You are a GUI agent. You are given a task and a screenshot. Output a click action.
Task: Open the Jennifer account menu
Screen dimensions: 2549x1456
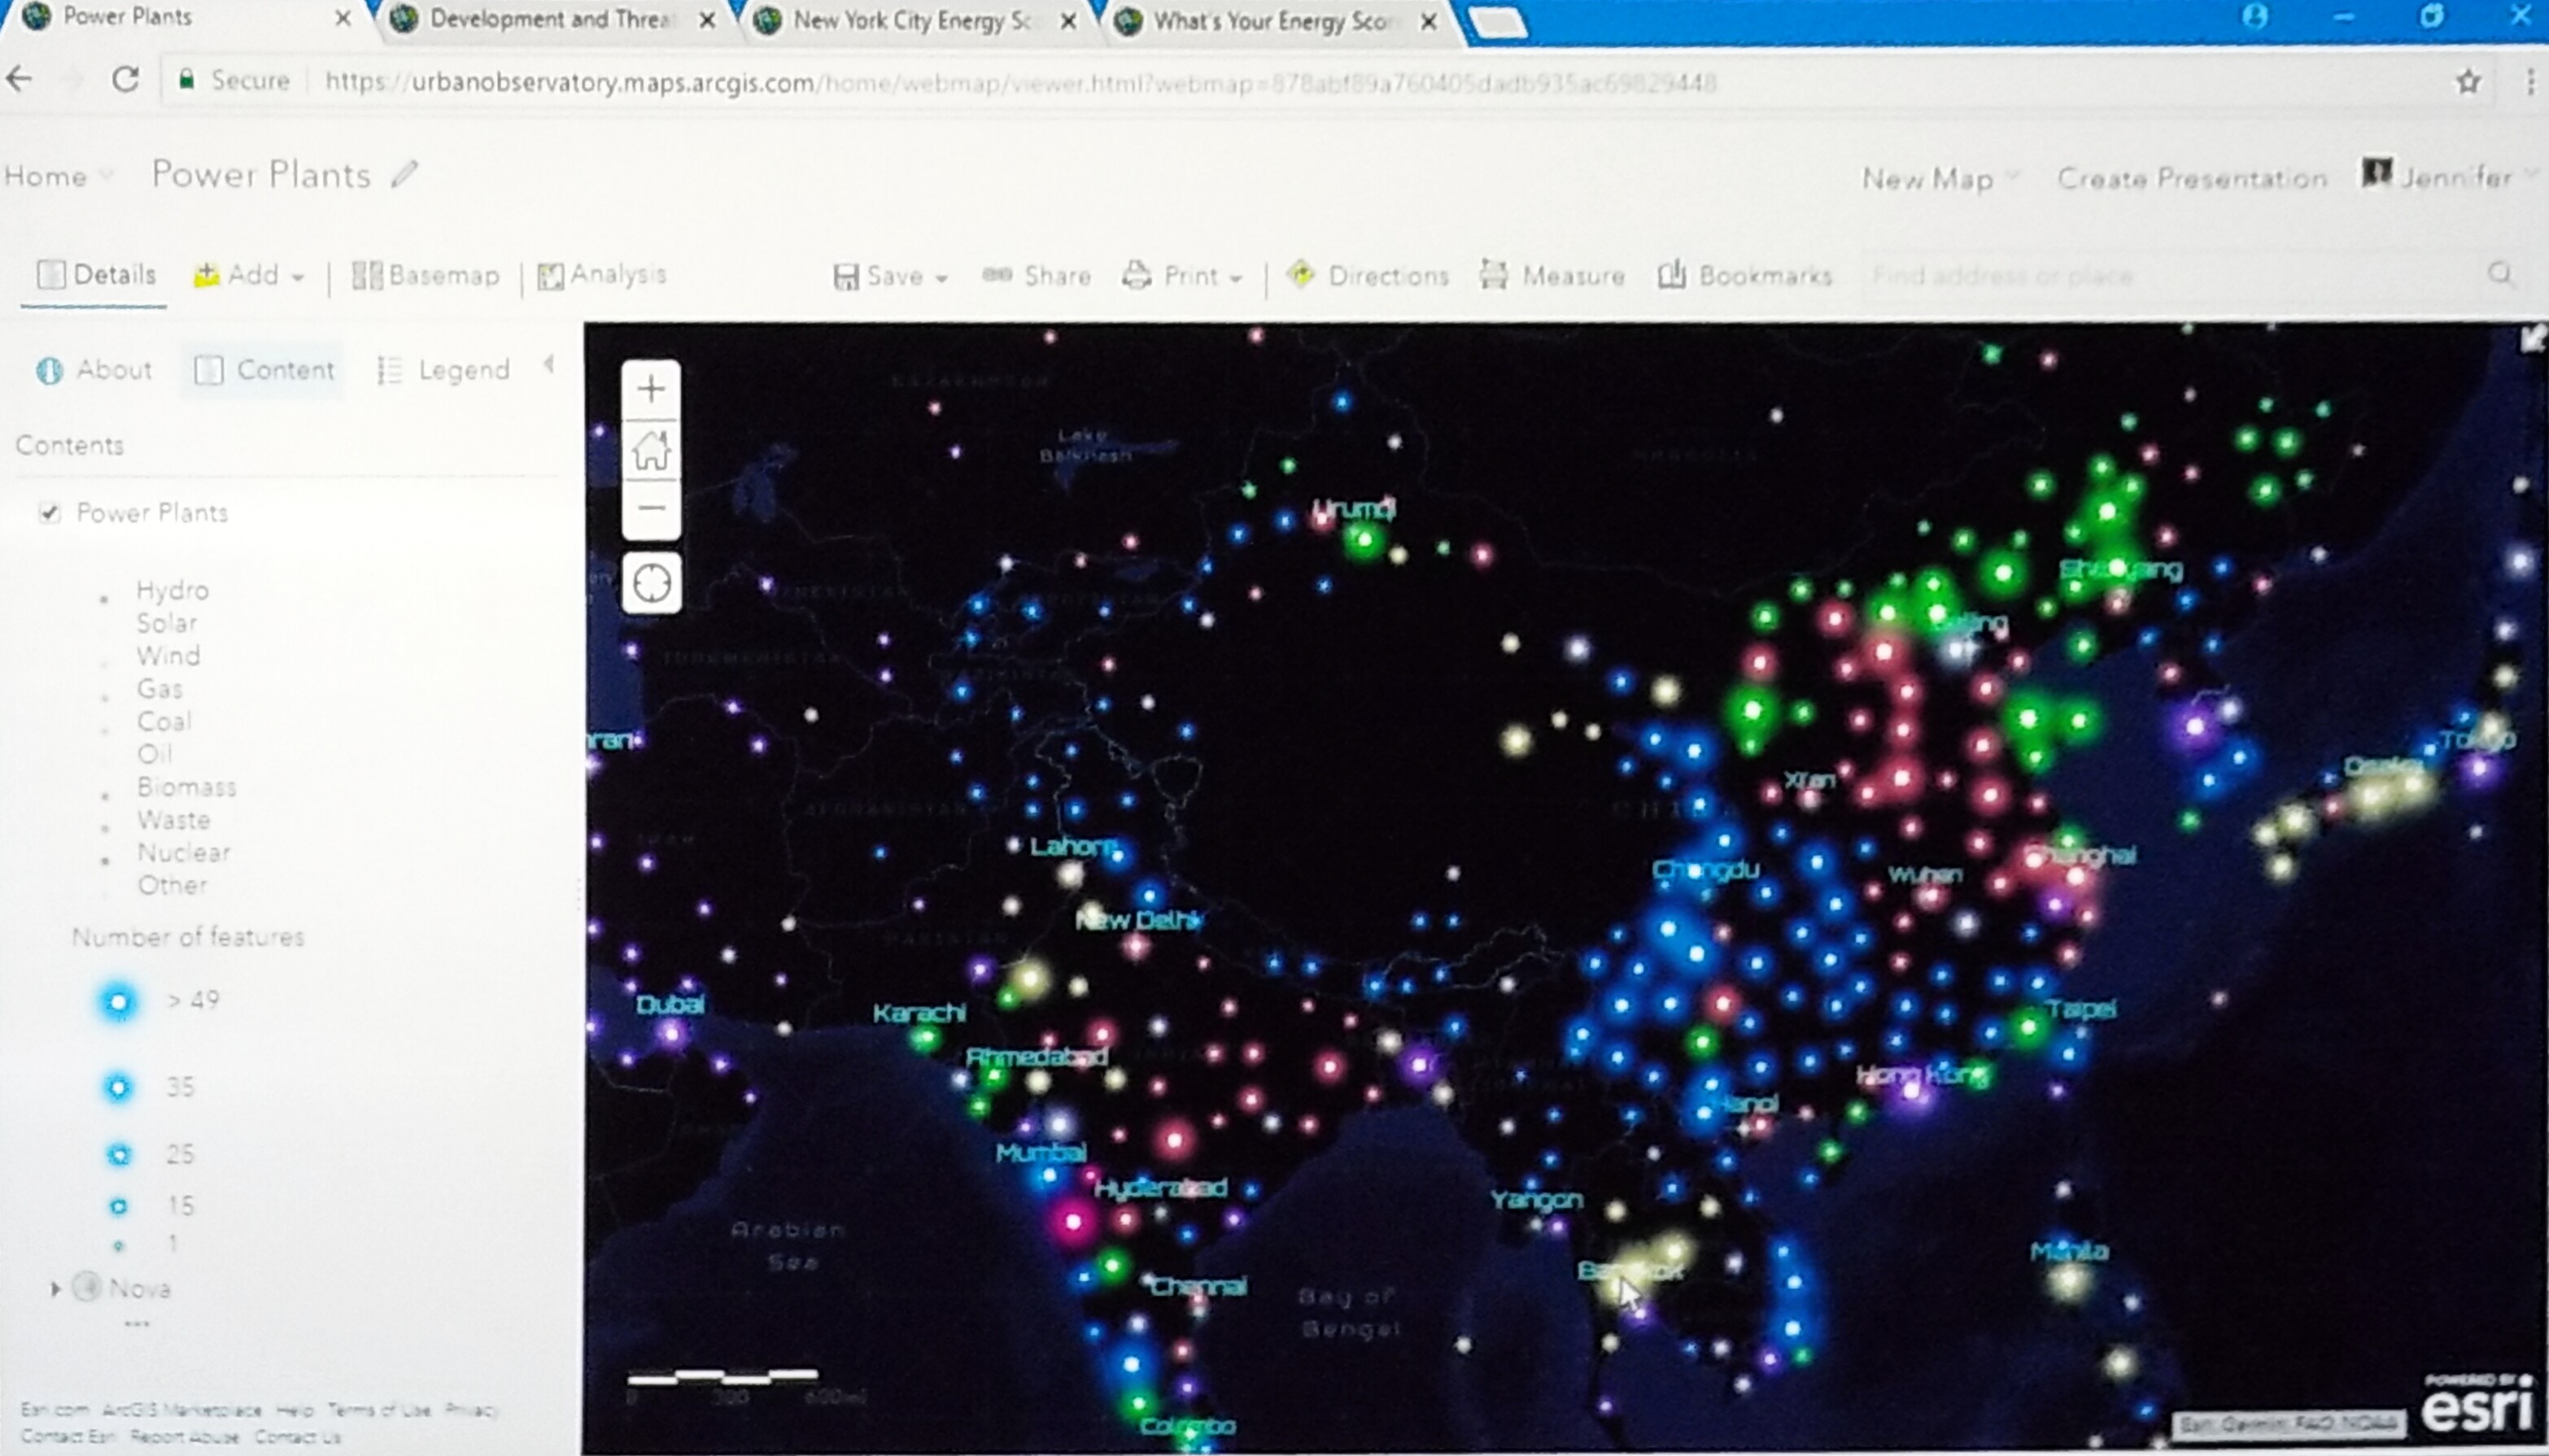pos(2450,176)
